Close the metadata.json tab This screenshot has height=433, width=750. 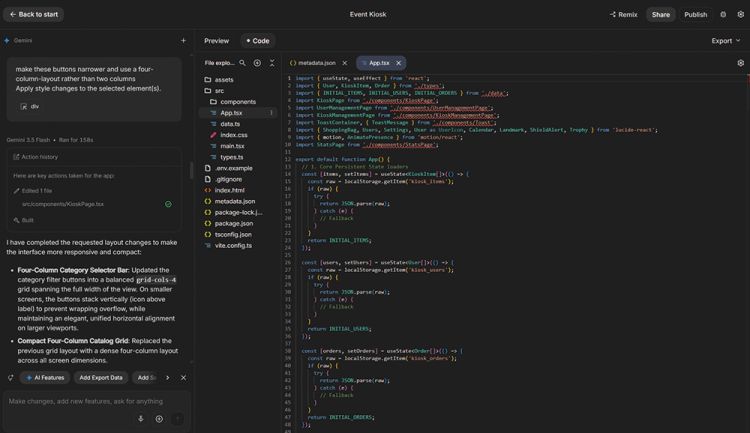tap(344, 63)
